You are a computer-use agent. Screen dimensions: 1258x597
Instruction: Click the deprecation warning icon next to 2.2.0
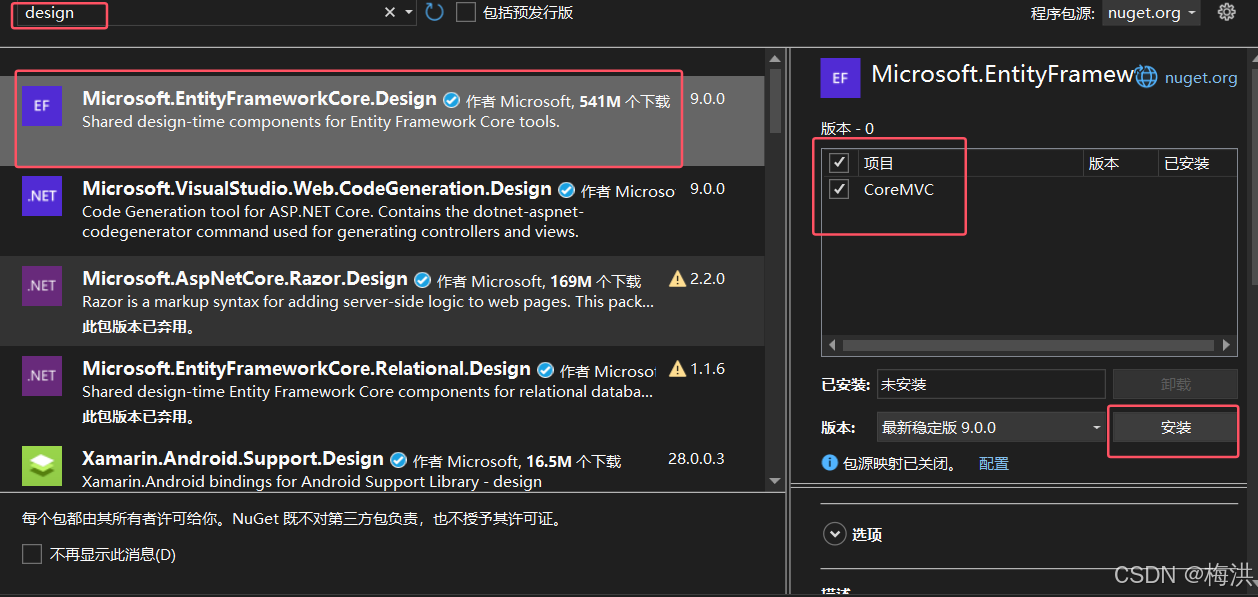[677, 279]
